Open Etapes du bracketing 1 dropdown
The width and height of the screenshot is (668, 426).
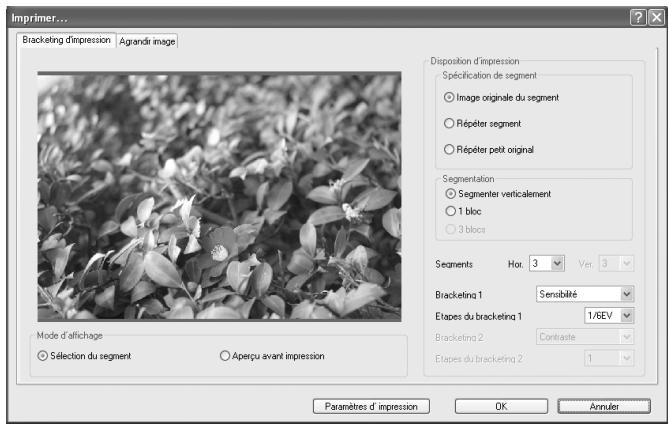tap(609, 316)
